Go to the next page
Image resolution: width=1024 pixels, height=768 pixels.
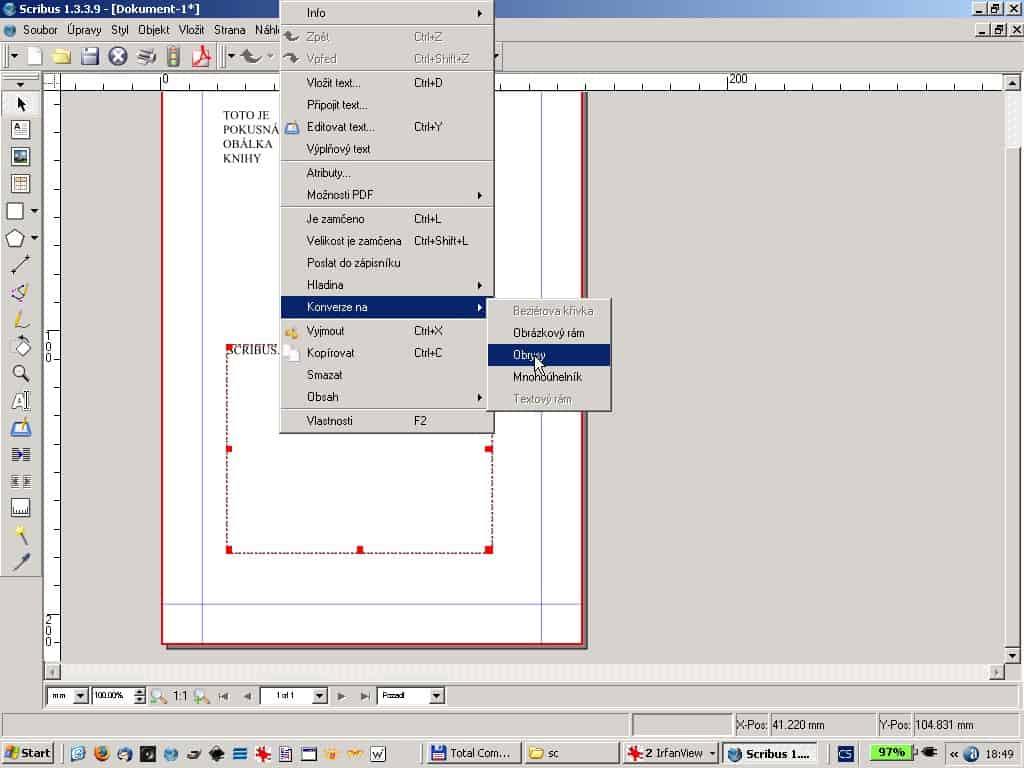[342, 696]
